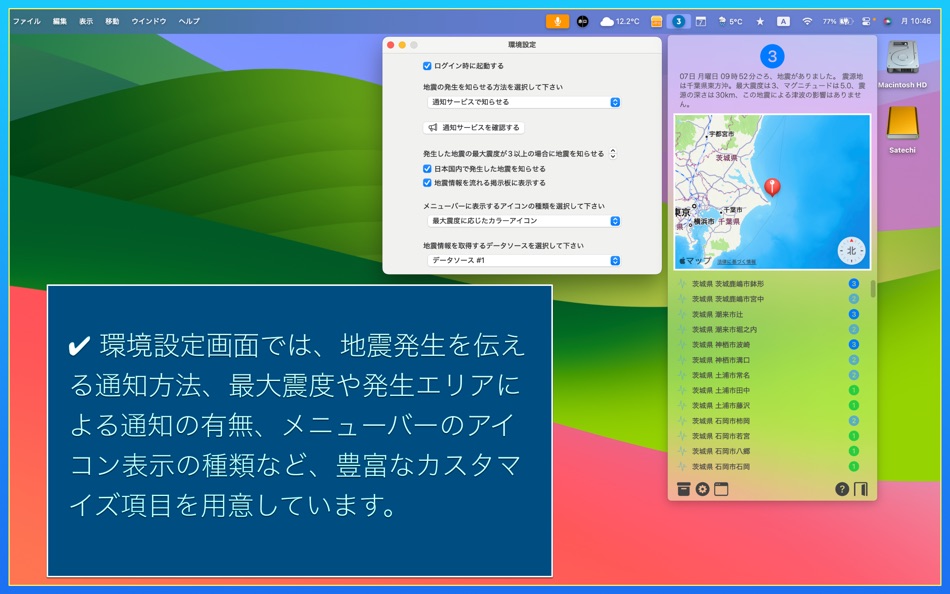
Task: Click the rain cloud 5°C weather item
Action: coord(730,21)
